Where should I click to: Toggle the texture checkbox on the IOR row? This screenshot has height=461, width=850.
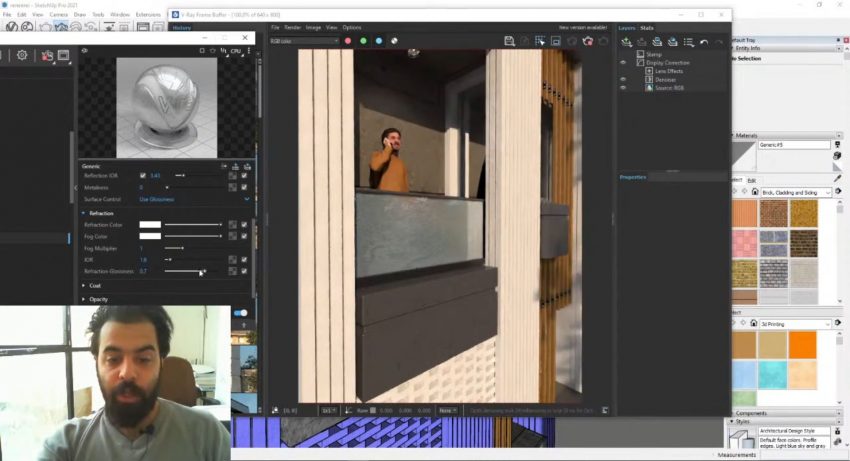click(x=244, y=260)
